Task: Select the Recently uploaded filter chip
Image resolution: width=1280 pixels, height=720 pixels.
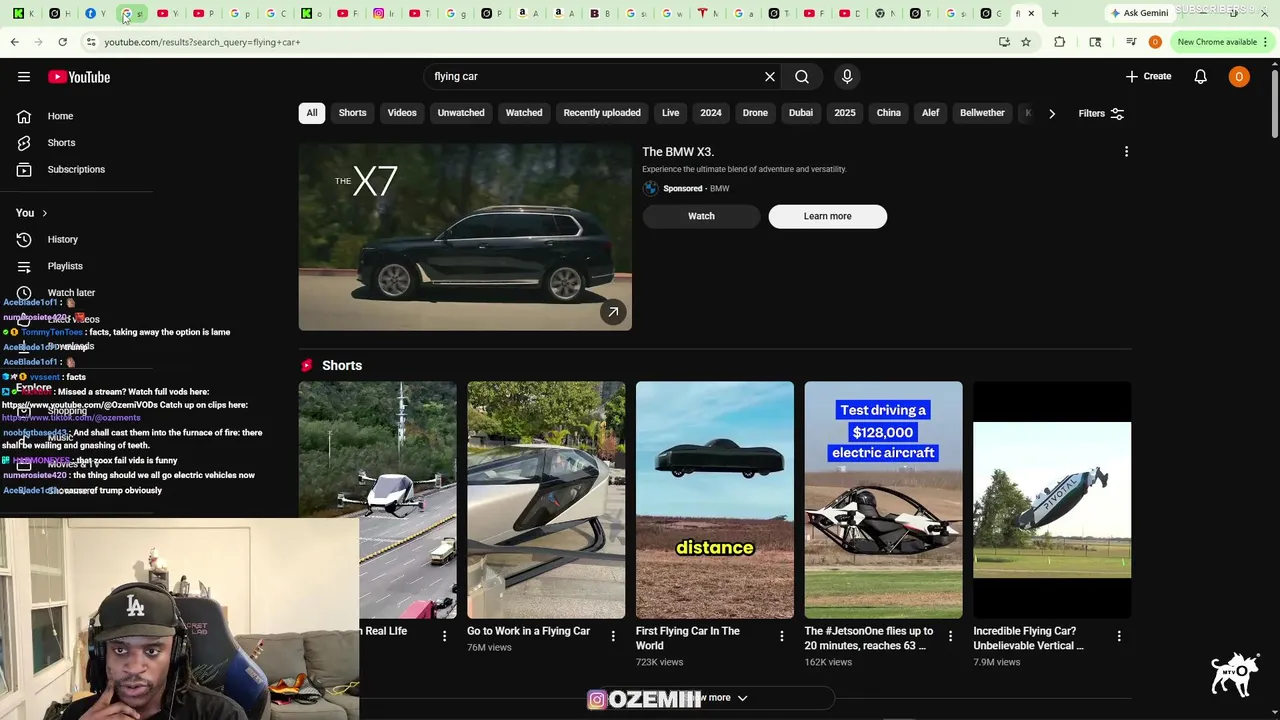Action: click(x=602, y=113)
